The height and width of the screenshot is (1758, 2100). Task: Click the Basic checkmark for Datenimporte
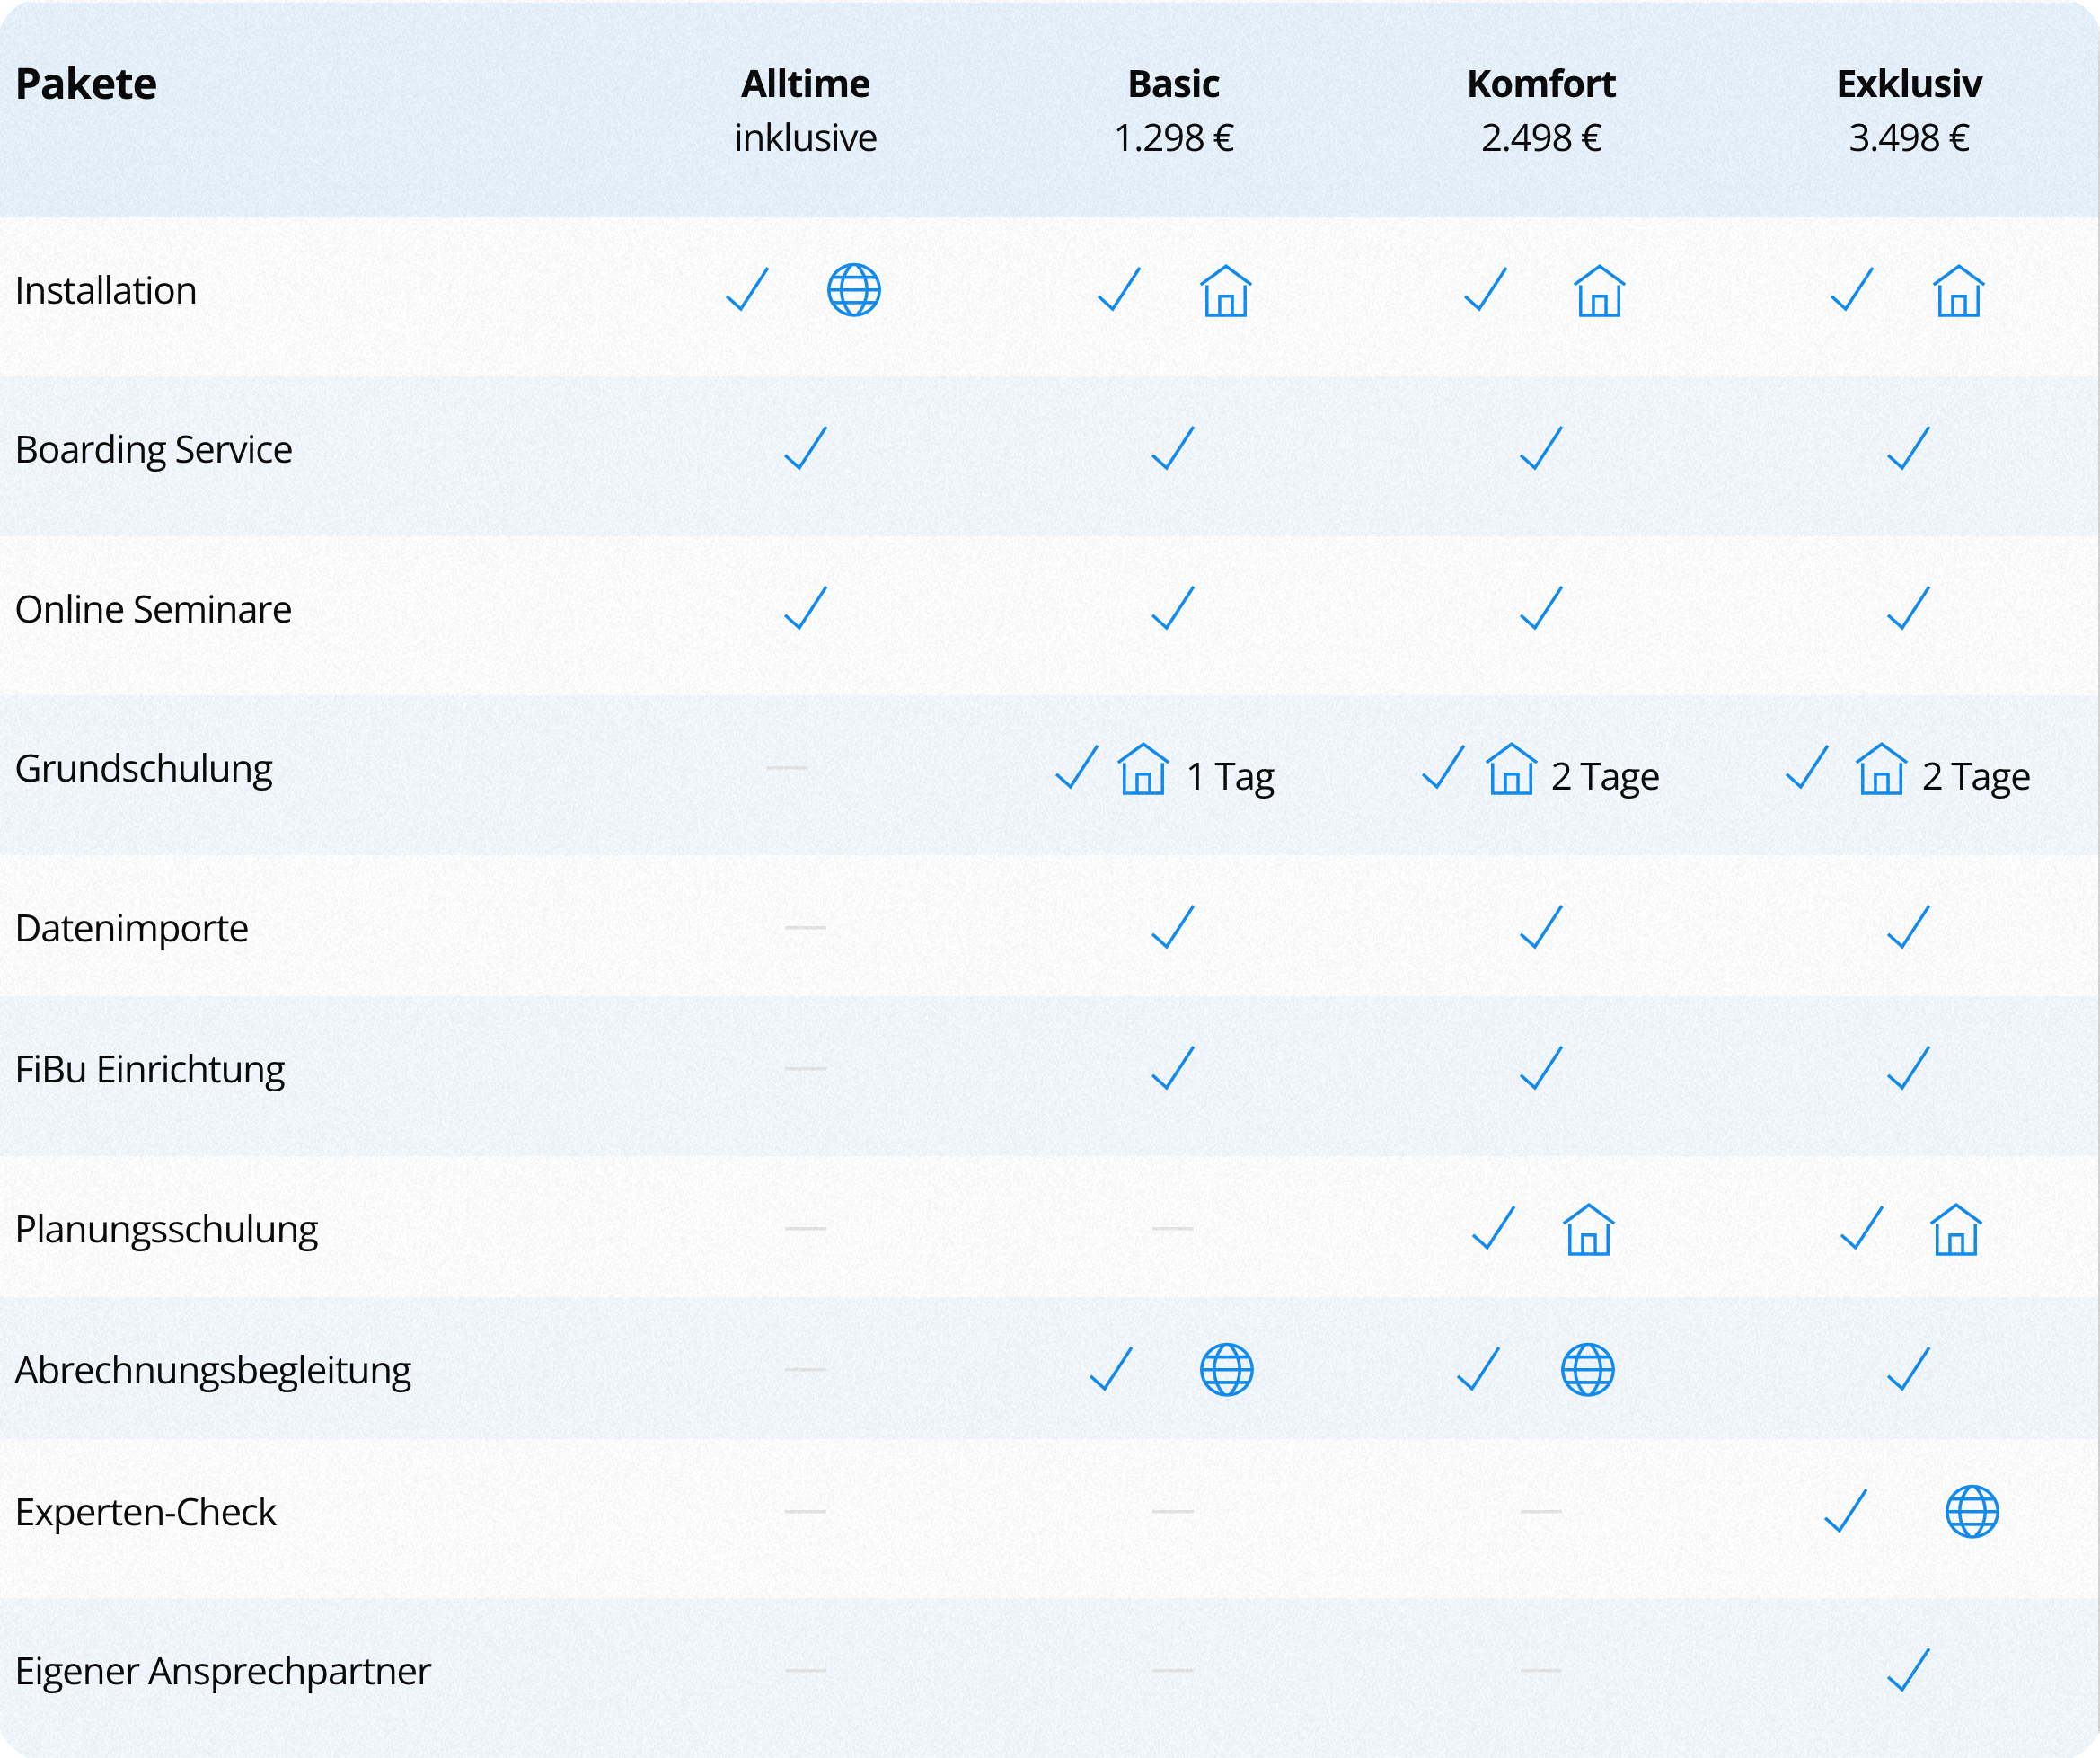1172,927
